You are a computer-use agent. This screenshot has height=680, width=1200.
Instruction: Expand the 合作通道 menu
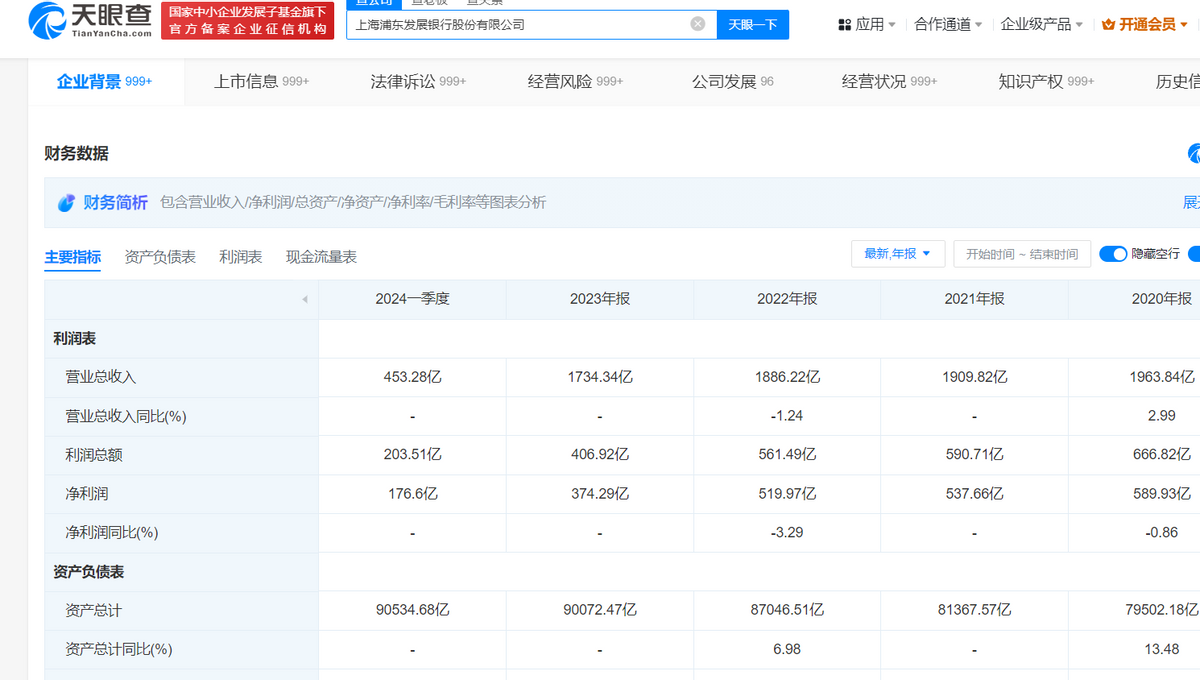(948, 25)
